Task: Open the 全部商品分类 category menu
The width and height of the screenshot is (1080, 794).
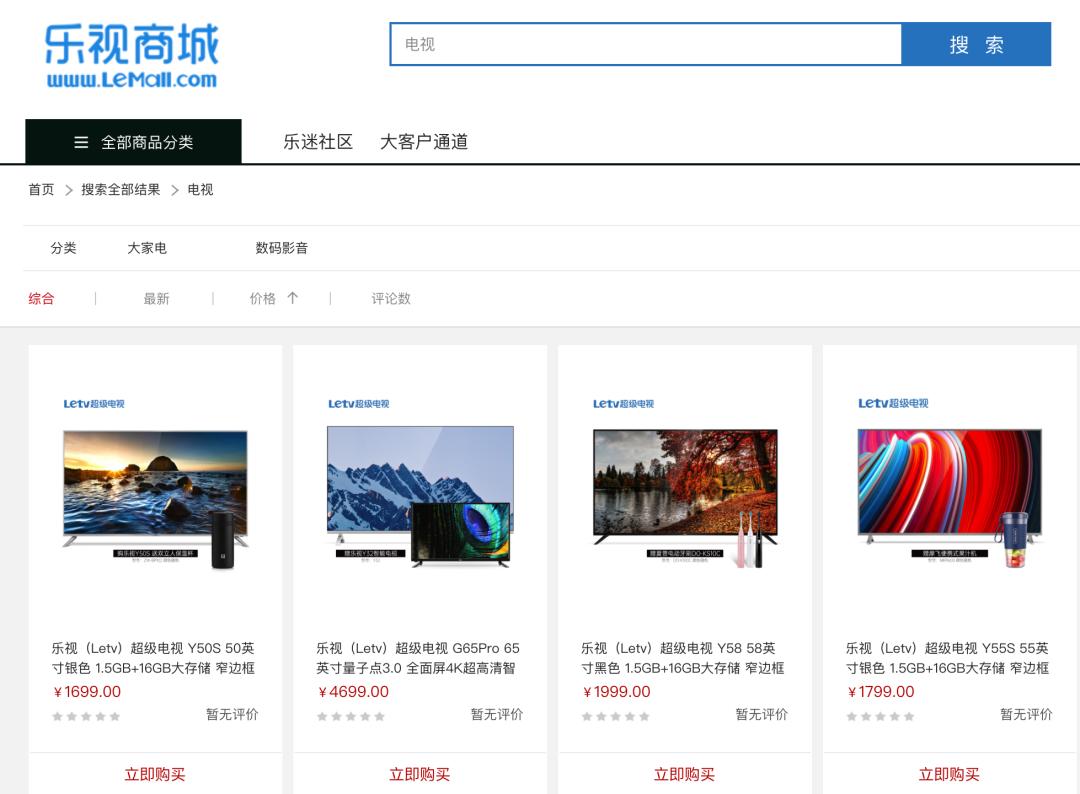Action: (133, 142)
